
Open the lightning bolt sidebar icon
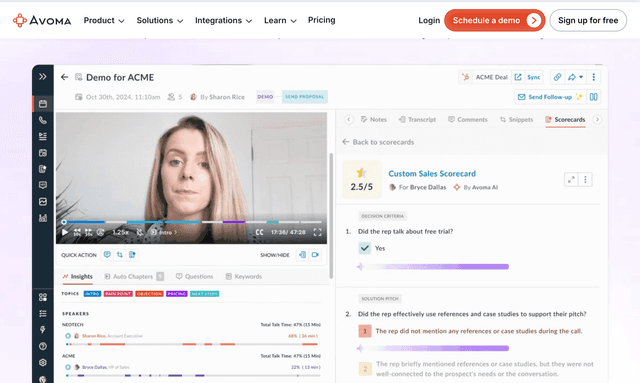tap(43, 330)
